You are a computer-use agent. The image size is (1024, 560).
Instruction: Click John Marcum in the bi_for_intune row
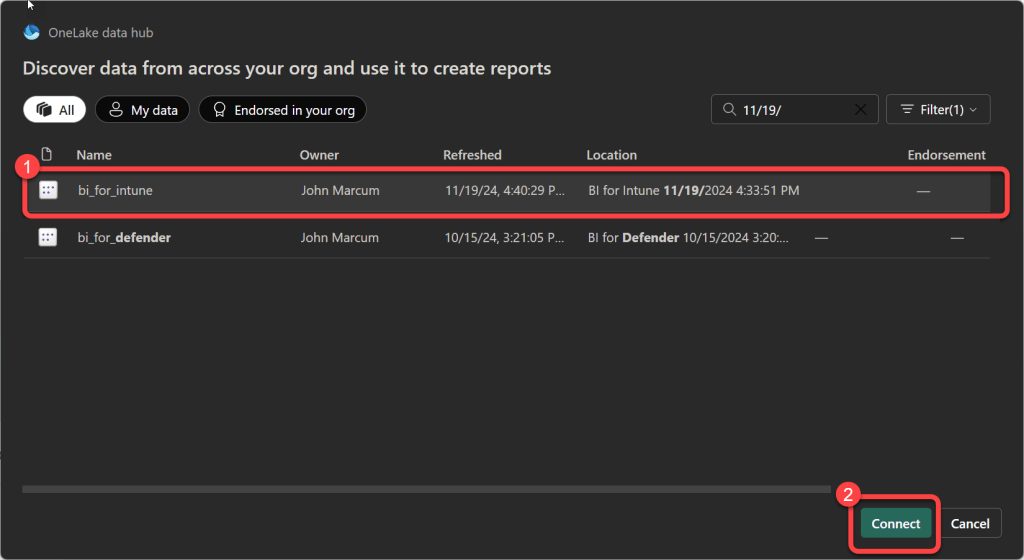point(340,190)
